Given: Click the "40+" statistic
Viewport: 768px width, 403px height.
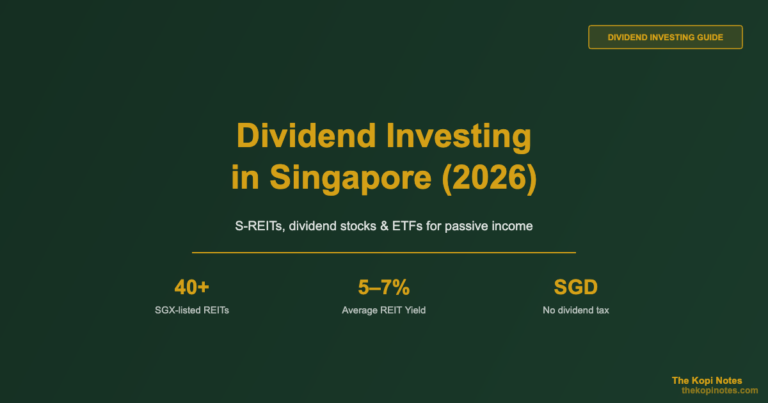Looking at the screenshot, I should [192, 287].
